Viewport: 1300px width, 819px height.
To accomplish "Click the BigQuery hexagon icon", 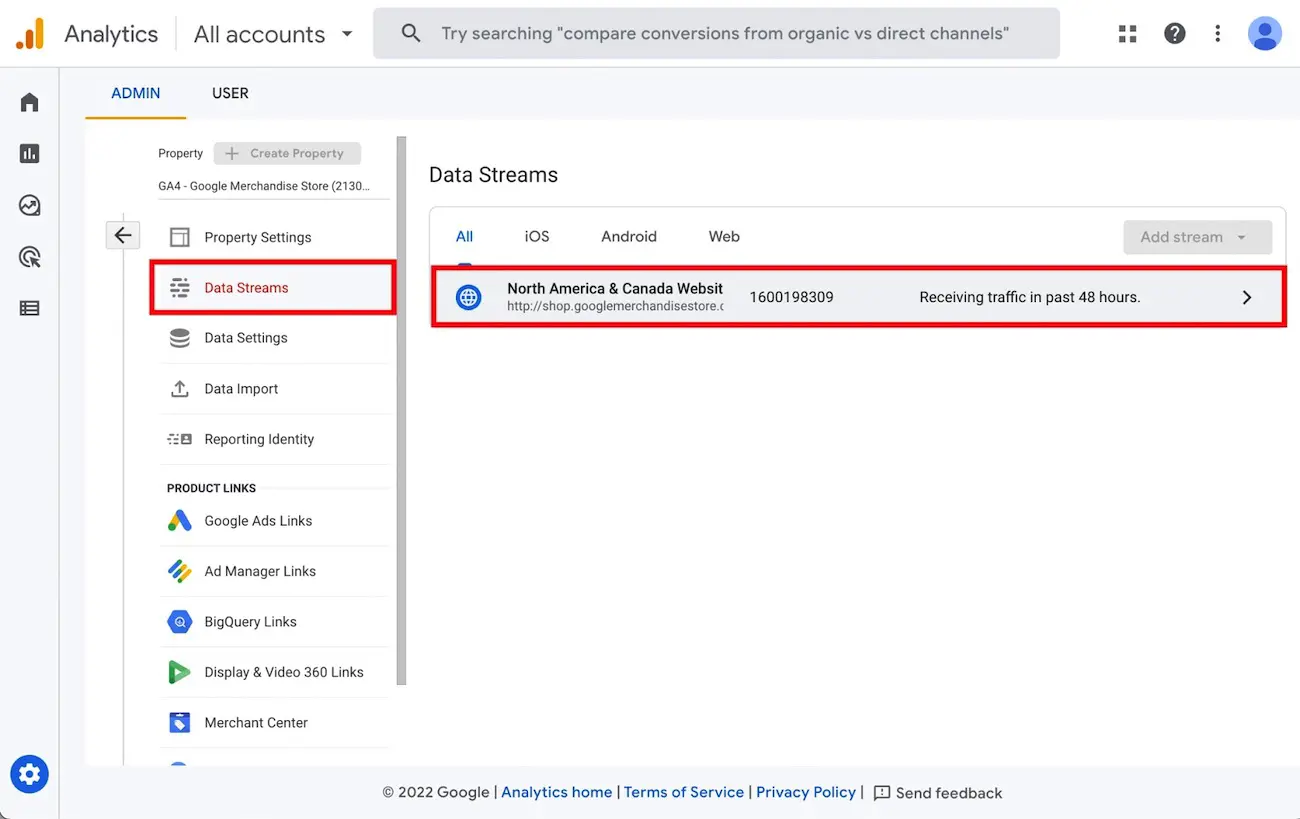I will tap(180, 622).
